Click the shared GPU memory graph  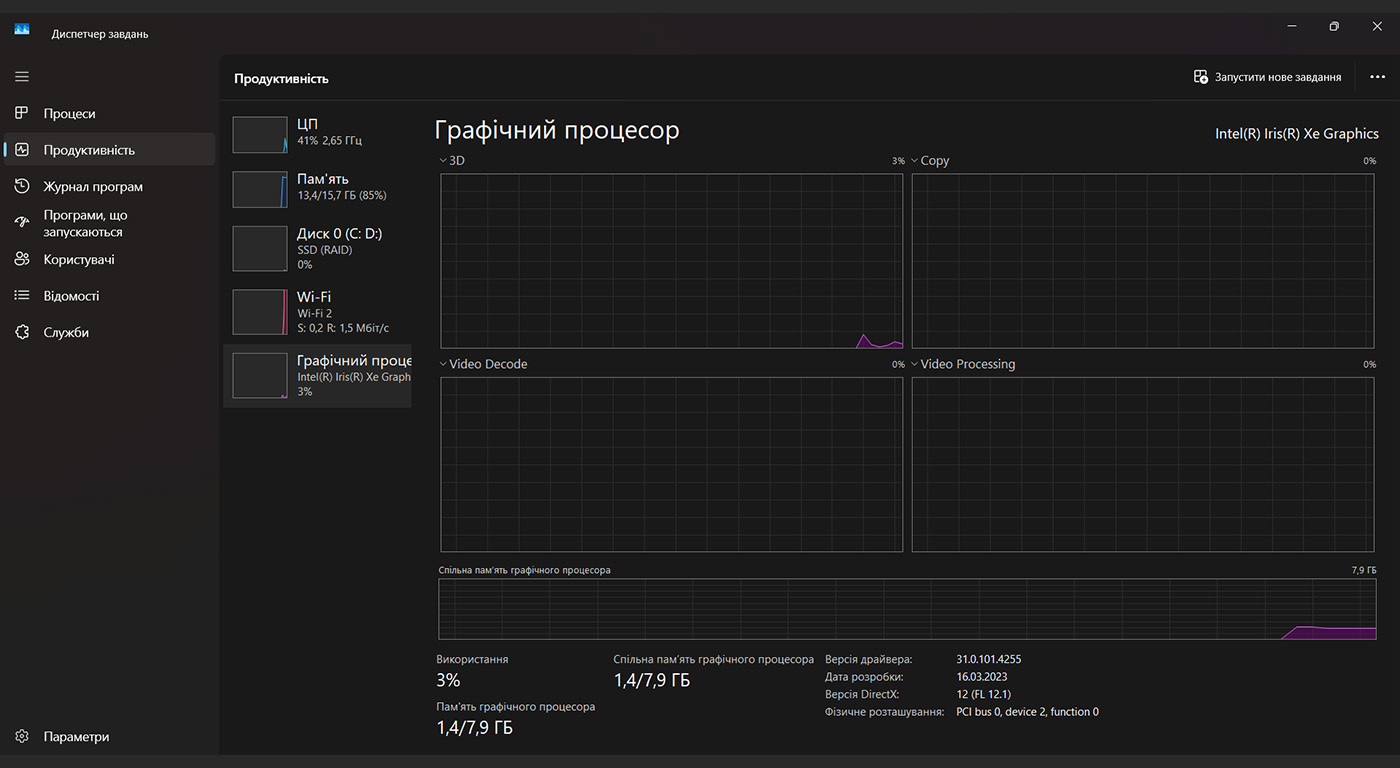[907, 609]
